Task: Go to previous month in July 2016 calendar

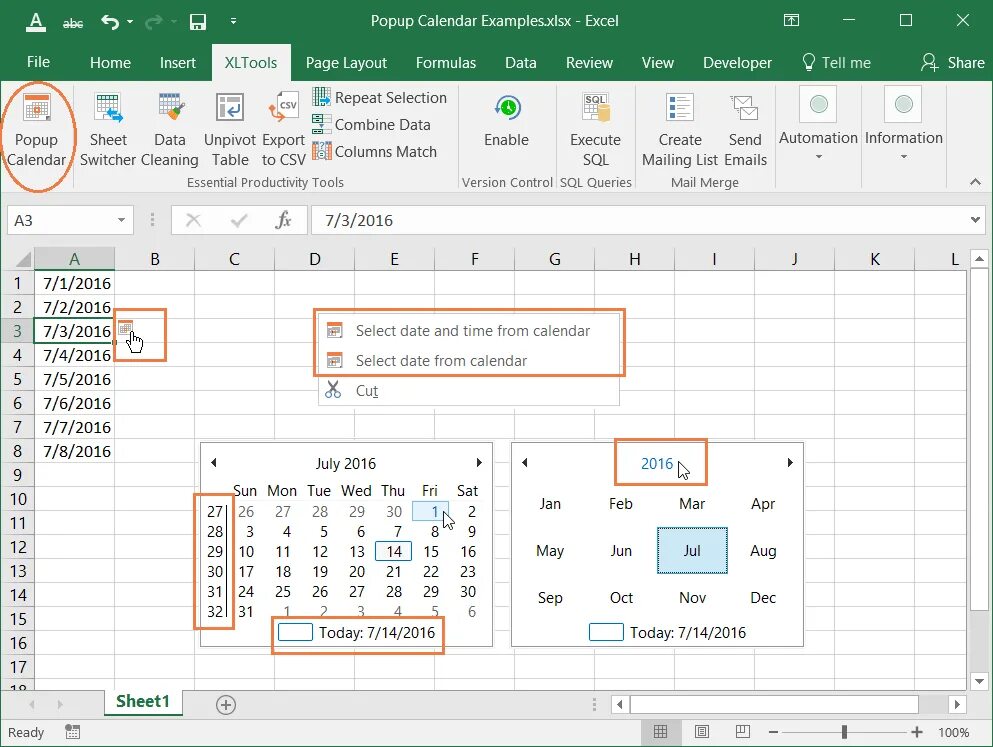Action: pyautogui.click(x=214, y=463)
